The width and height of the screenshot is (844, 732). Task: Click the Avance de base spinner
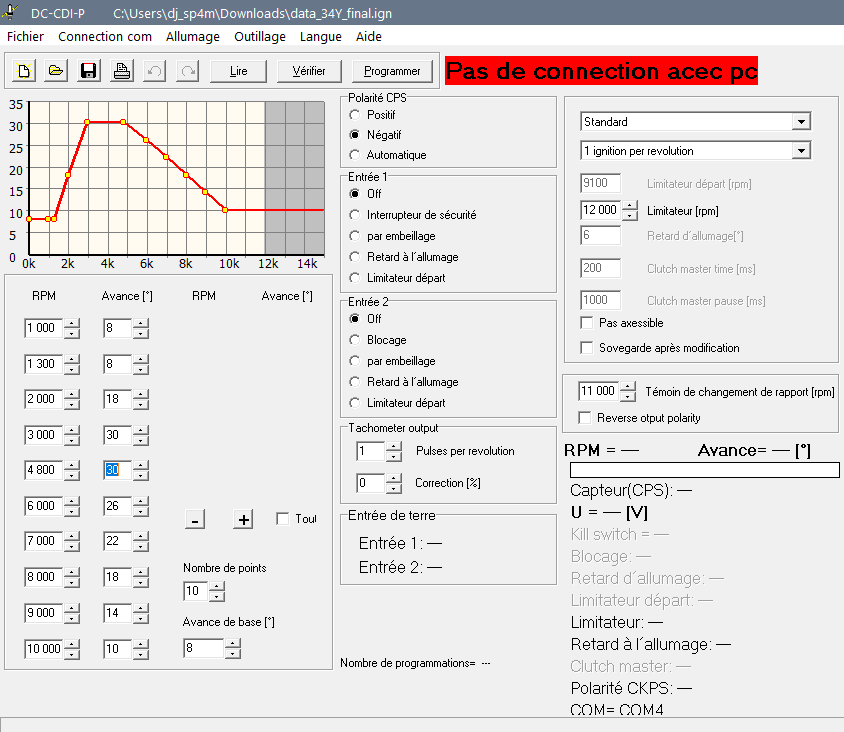point(233,648)
